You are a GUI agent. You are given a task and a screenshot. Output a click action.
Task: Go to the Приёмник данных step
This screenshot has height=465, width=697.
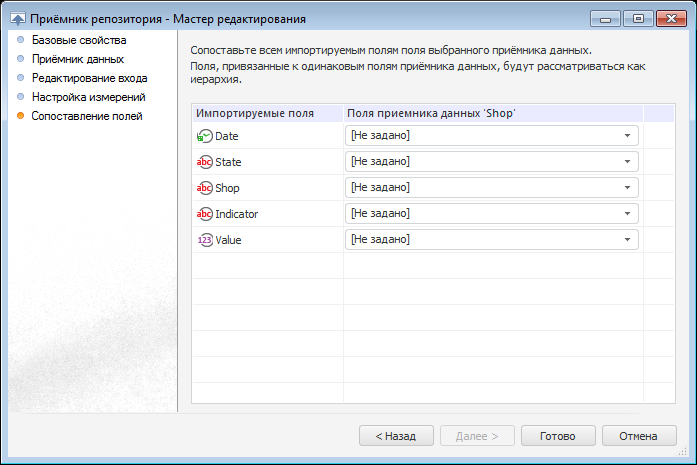(77, 59)
